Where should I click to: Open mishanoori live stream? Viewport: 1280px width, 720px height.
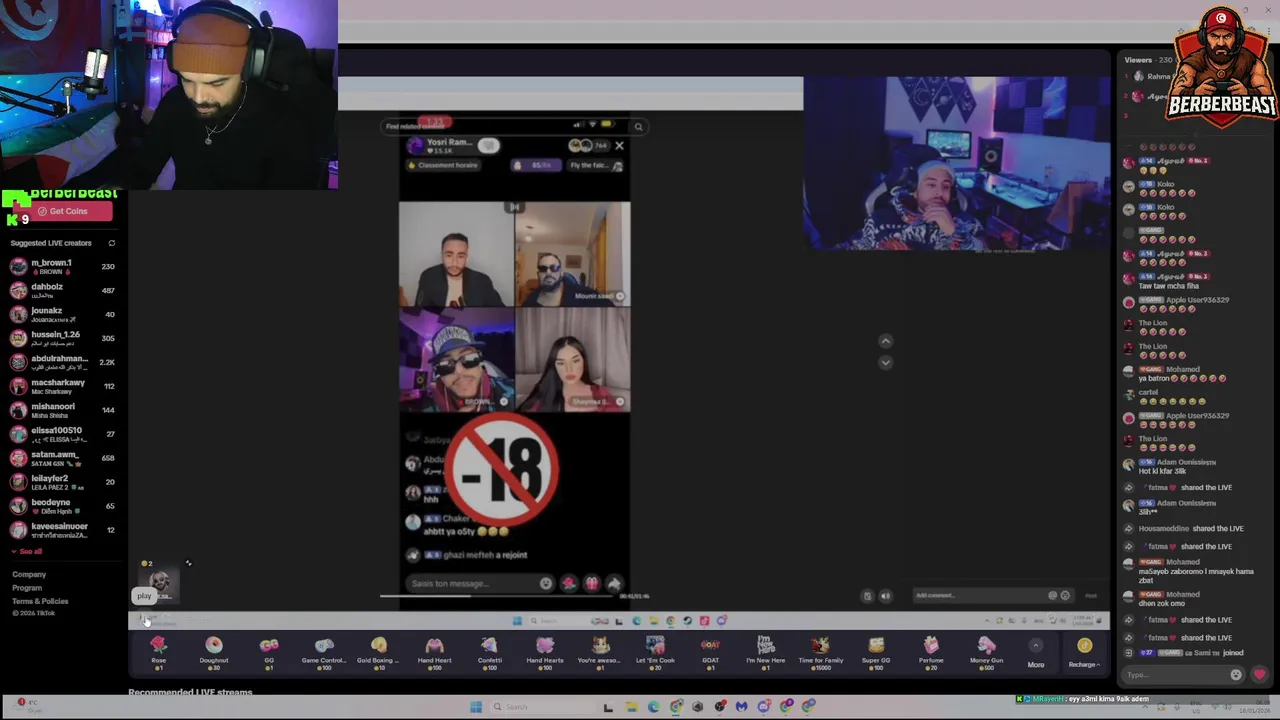coord(63,410)
